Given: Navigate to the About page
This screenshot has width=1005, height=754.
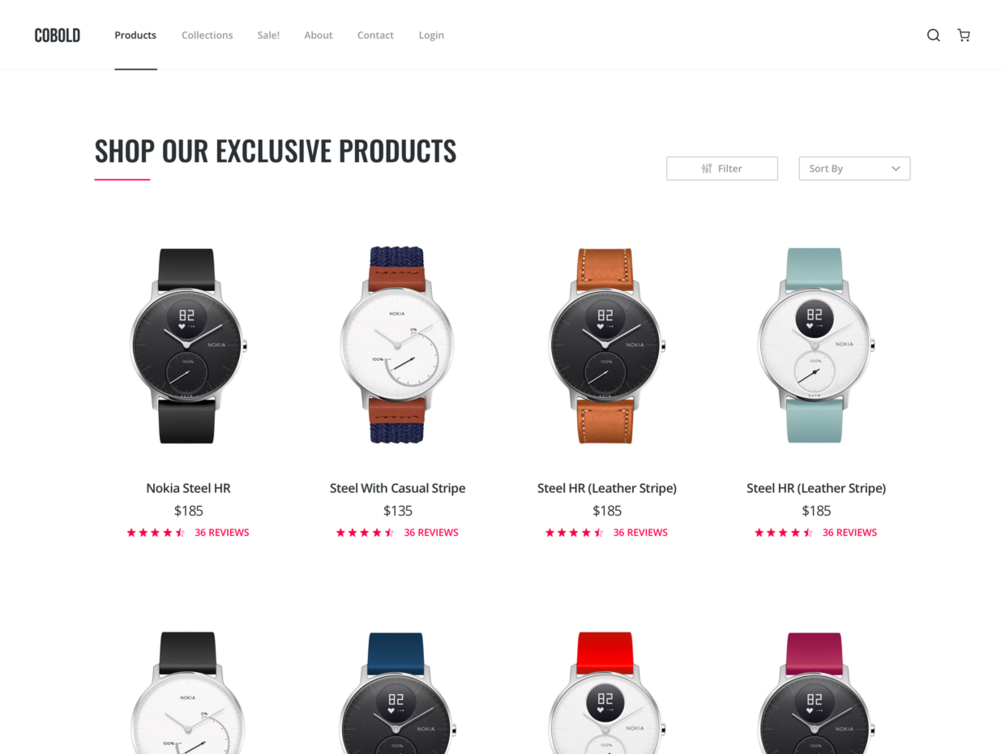Looking at the screenshot, I should [x=319, y=35].
